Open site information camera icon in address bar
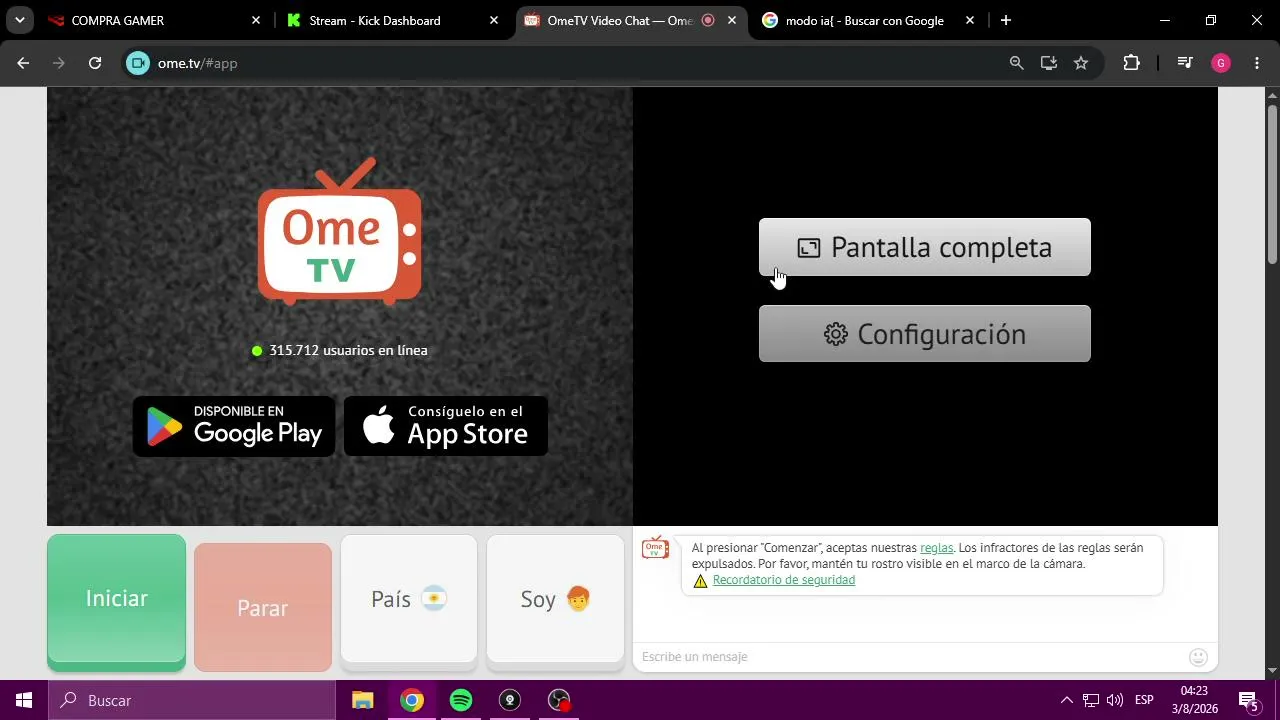 click(x=138, y=63)
